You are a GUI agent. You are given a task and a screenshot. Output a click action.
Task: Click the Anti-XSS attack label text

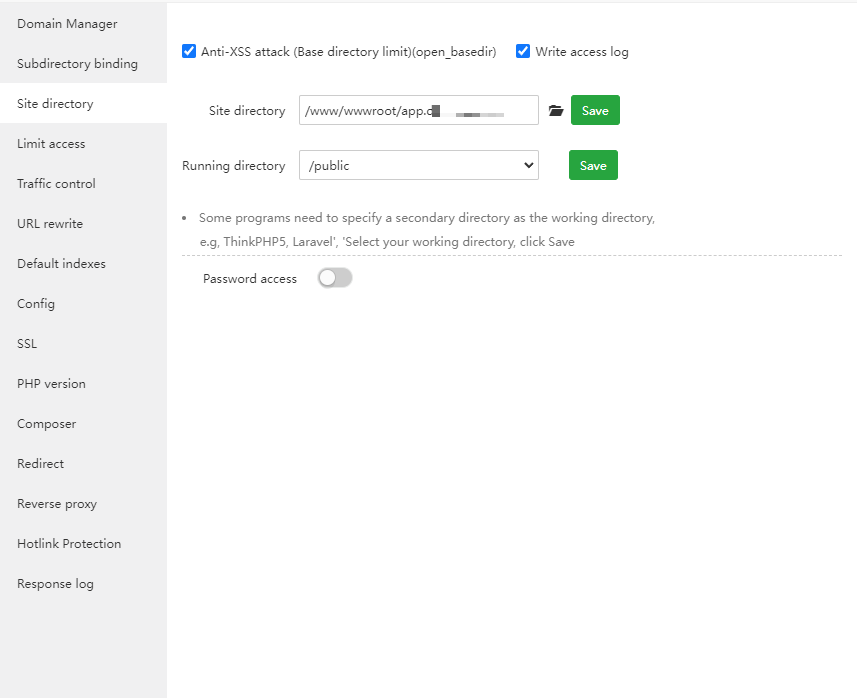coord(349,52)
